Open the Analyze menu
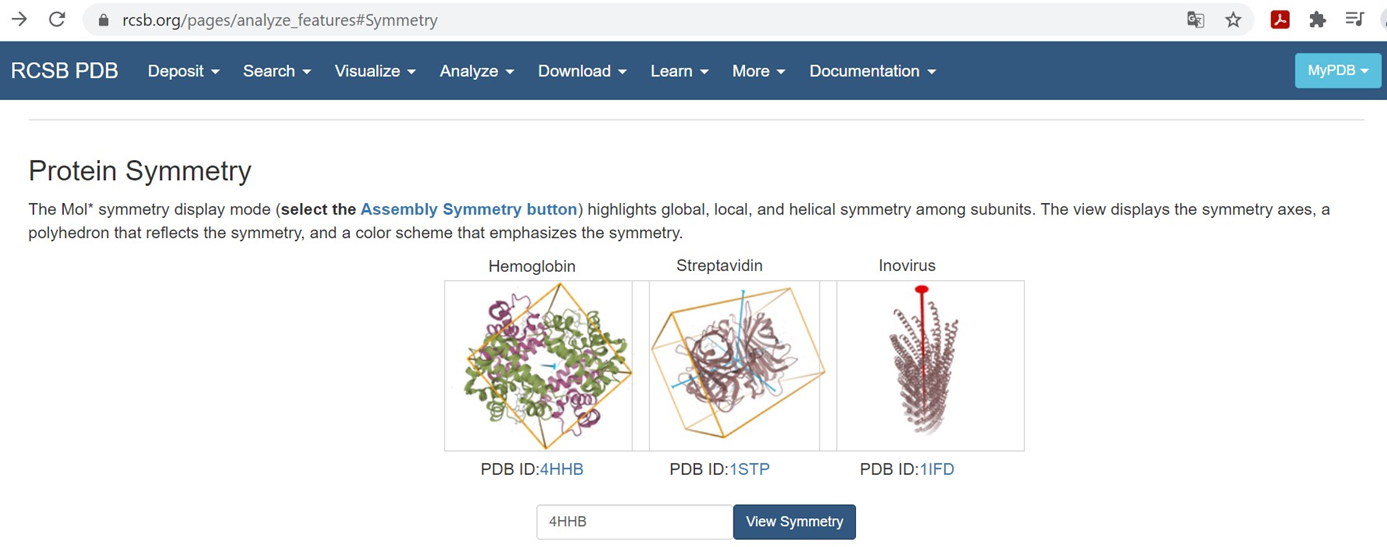The image size is (1387, 547). [x=477, y=71]
